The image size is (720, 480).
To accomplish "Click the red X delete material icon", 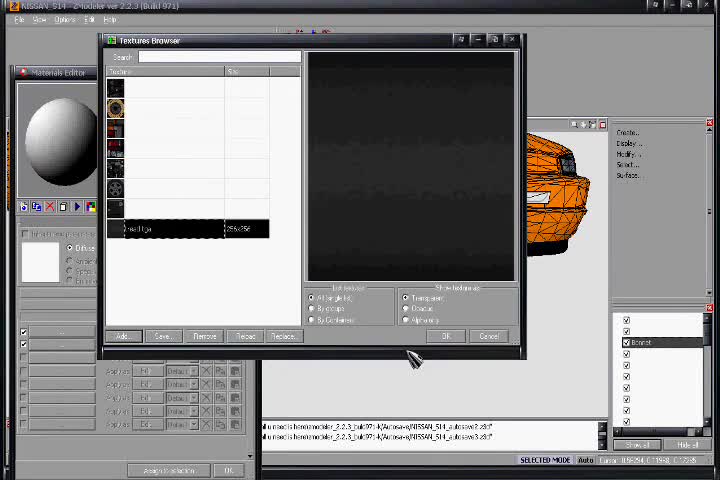I will [x=50, y=207].
